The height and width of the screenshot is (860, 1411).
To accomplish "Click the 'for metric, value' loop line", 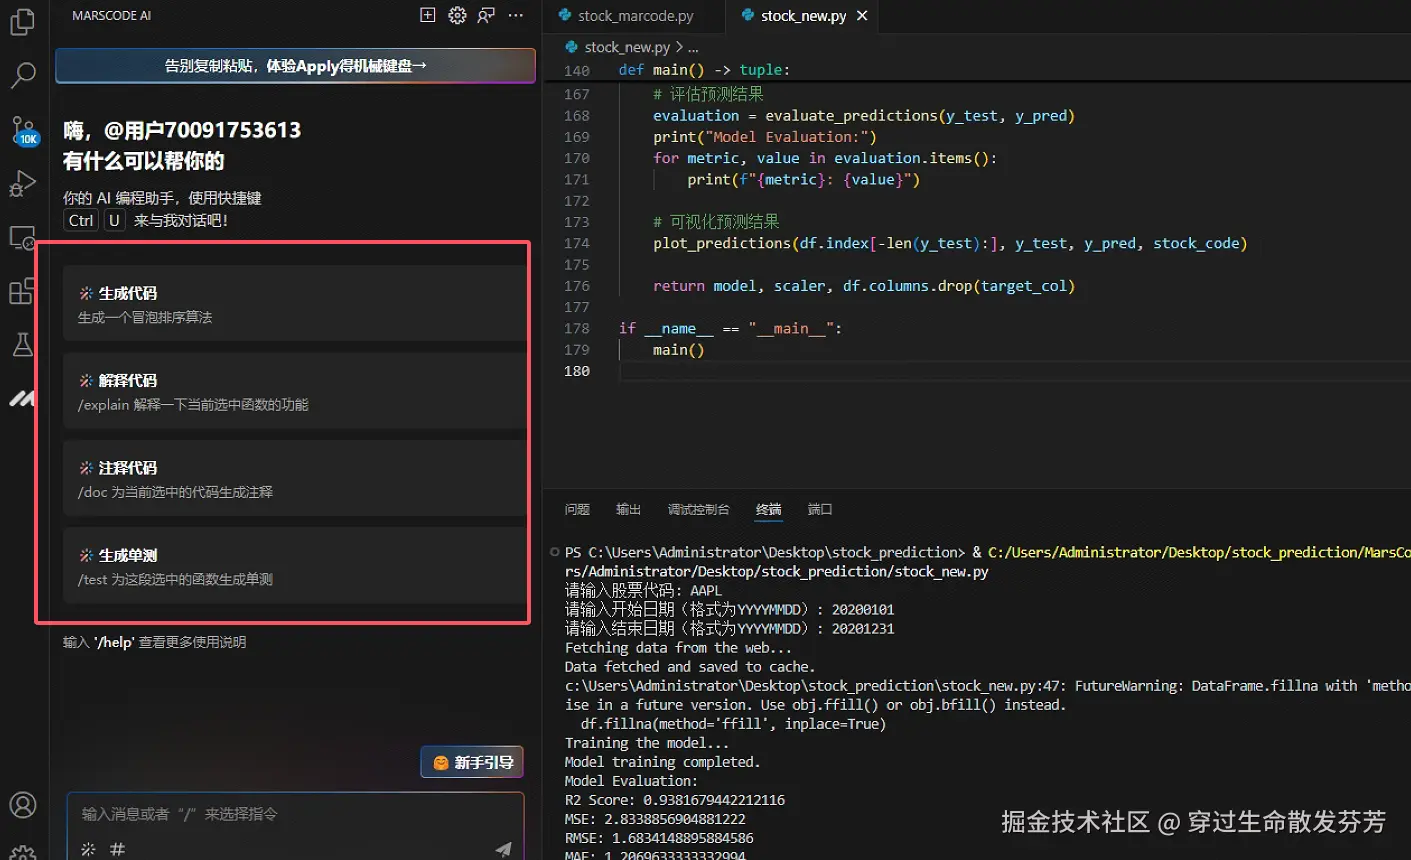I will point(825,158).
